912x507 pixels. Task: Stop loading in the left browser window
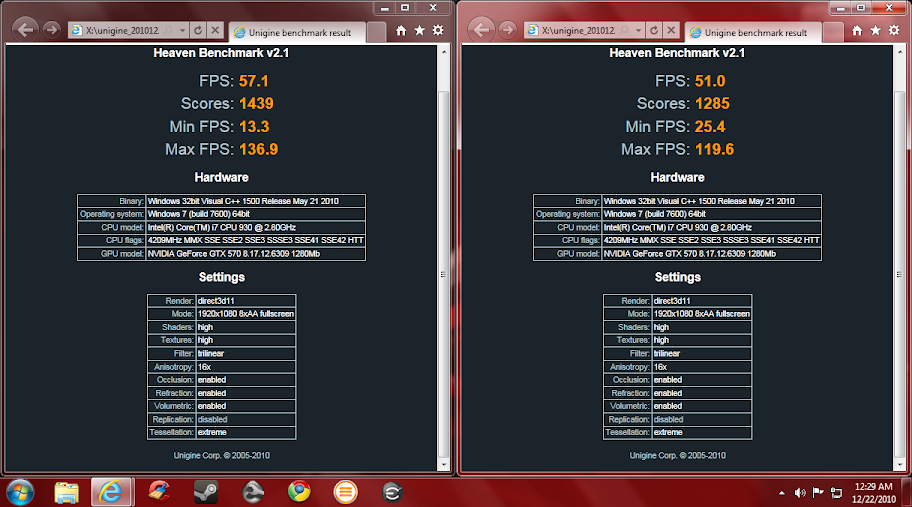[x=215, y=30]
